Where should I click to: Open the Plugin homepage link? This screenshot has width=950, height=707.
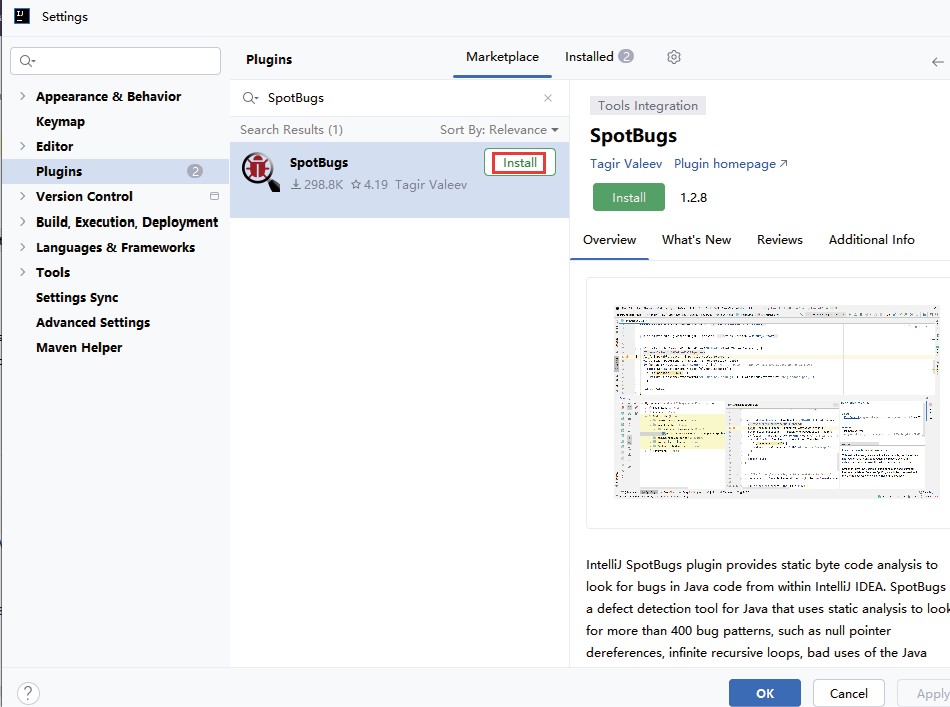coord(730,164)
